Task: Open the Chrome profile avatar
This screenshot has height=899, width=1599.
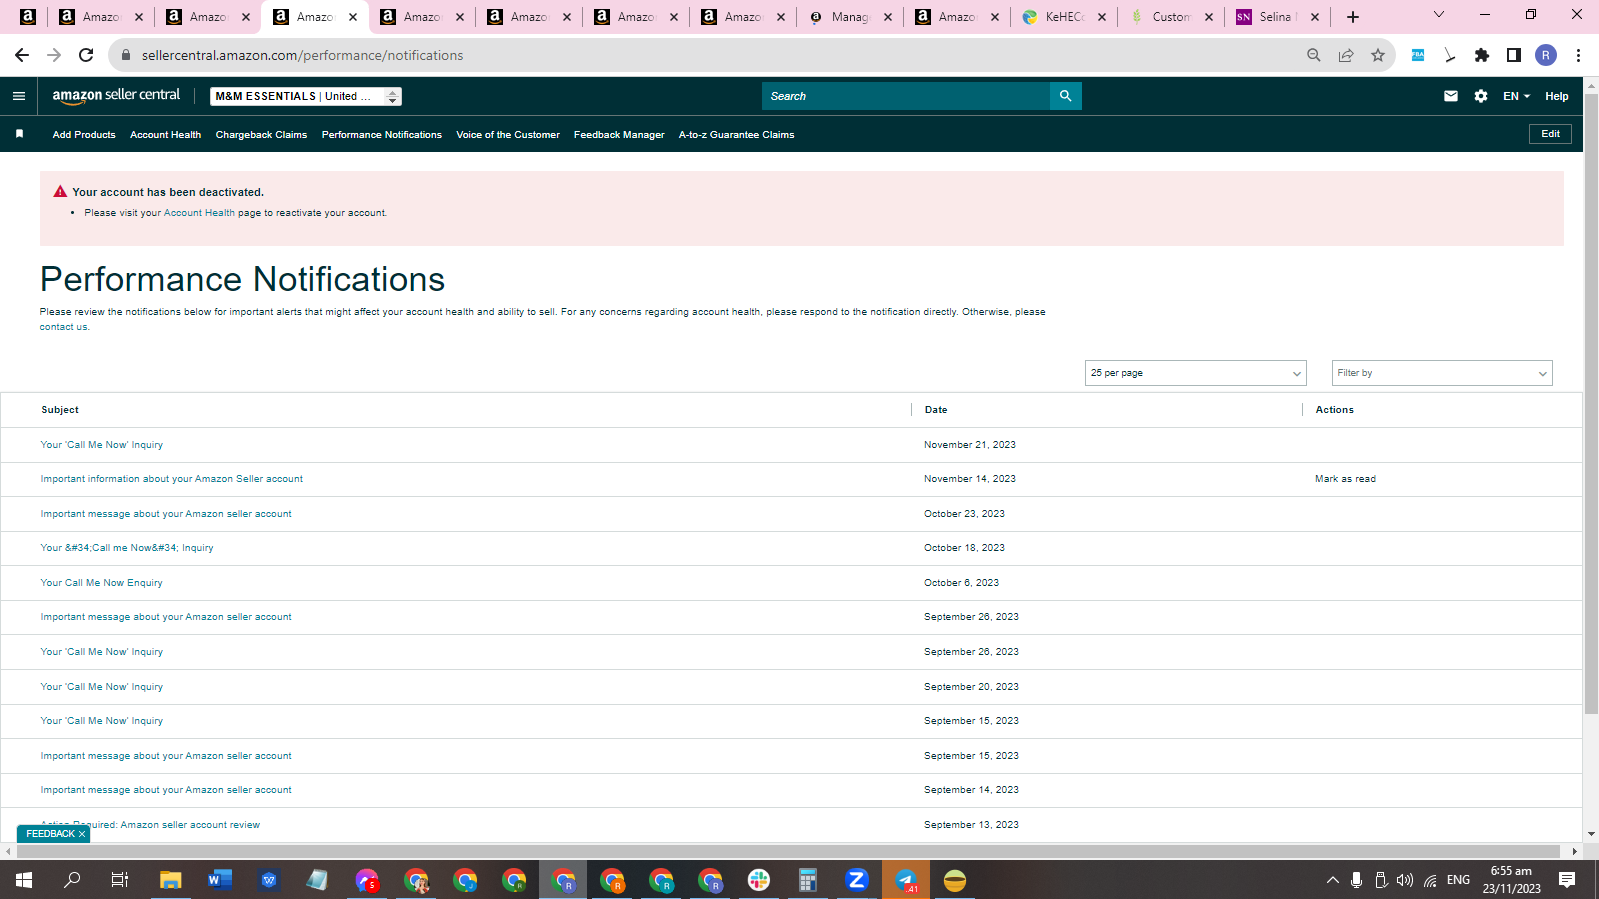Action: (x=1546, y=55)
